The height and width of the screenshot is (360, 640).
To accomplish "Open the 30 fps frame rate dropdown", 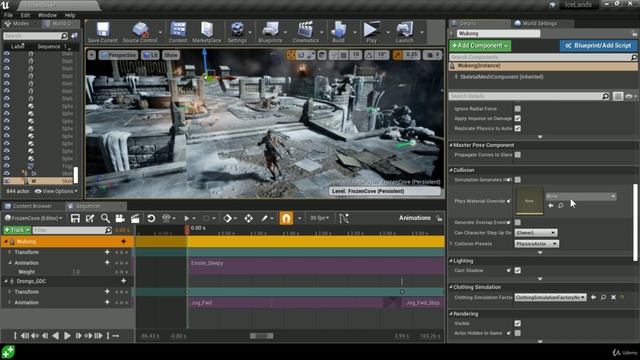I will pos(319,218).
